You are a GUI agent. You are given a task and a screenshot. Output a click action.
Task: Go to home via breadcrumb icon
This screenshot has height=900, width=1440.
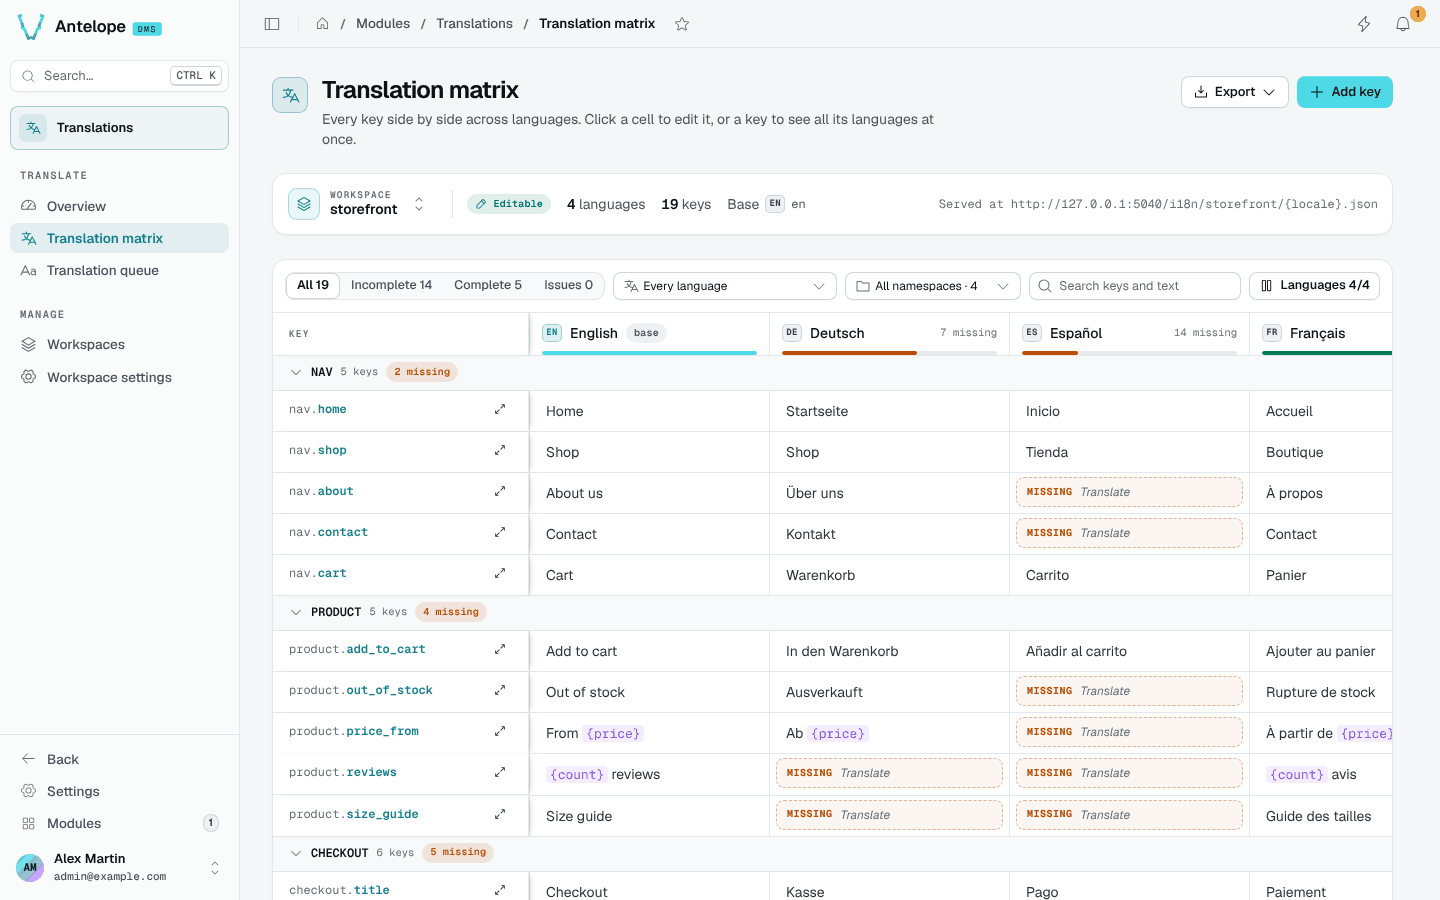tap(323, 24)
